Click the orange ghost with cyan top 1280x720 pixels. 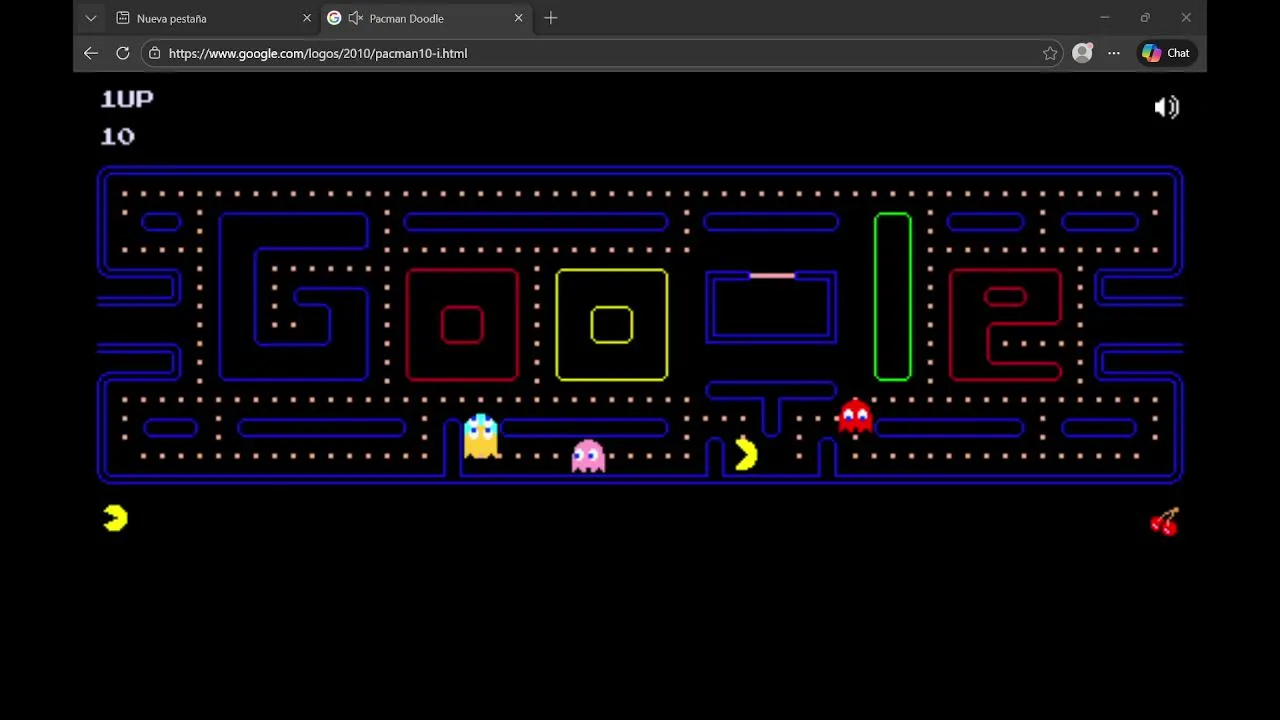pyautogui.click(x=481, y=436)
